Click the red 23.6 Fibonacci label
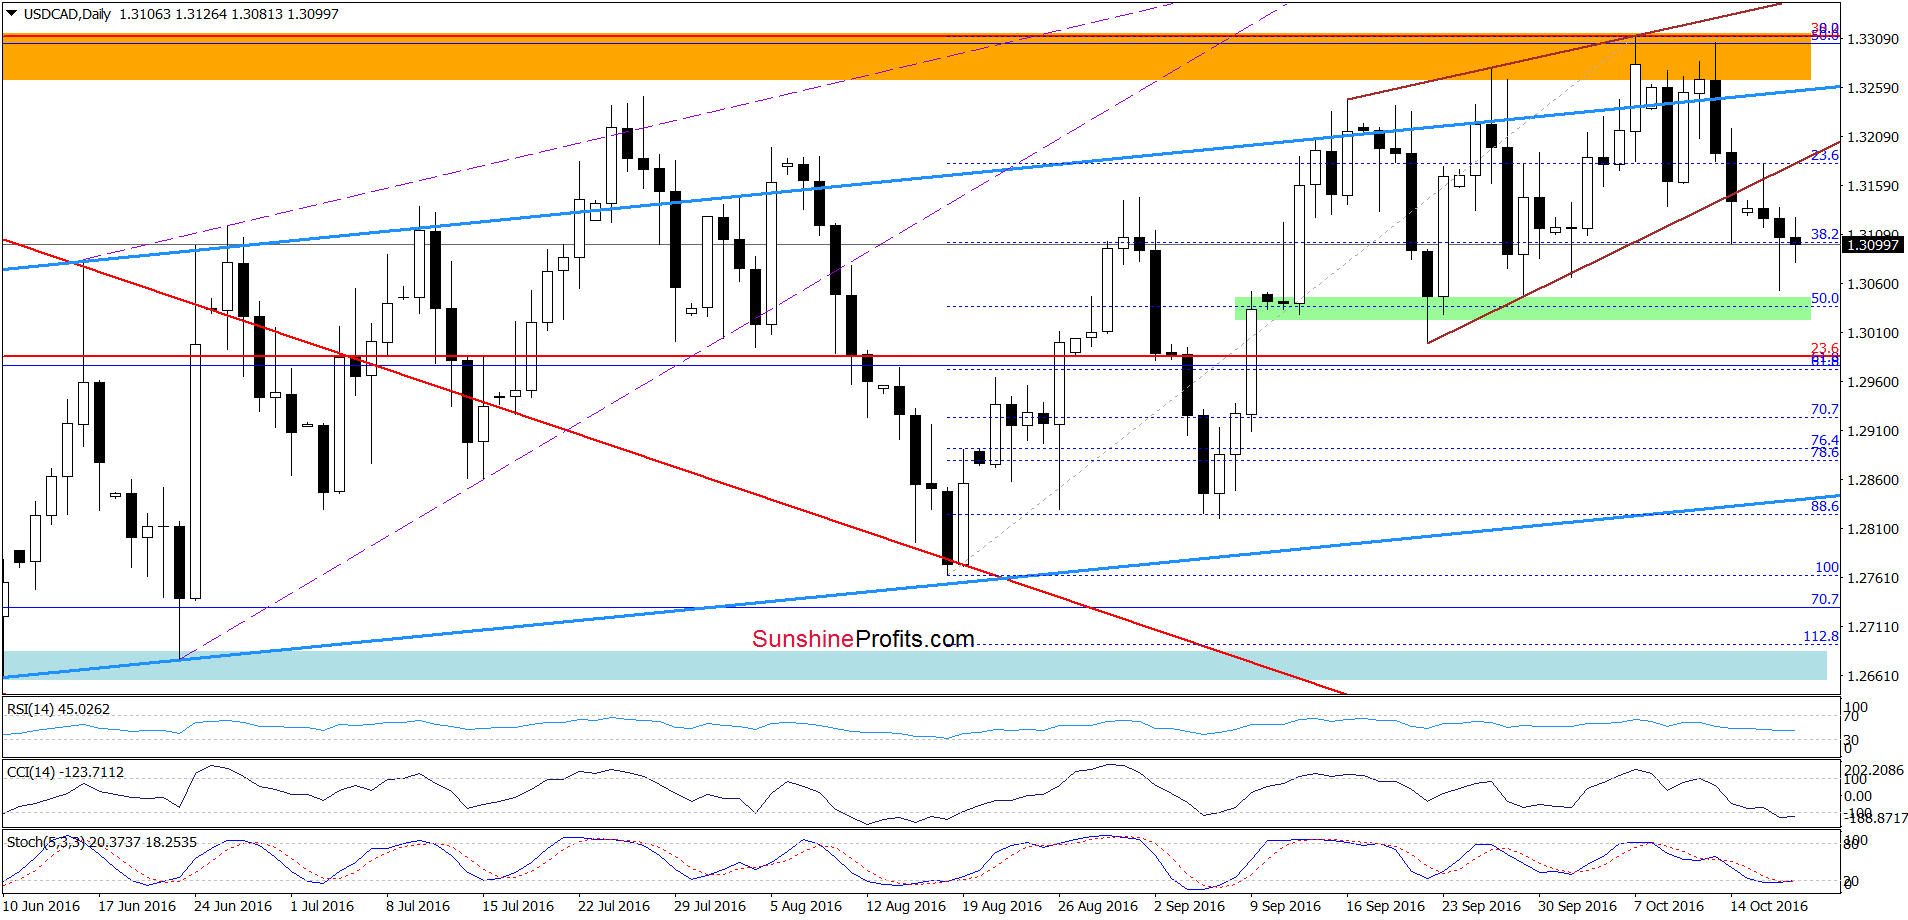Screen dimensions: 1908x920 pyautogui.click(x=1824, y=348)
